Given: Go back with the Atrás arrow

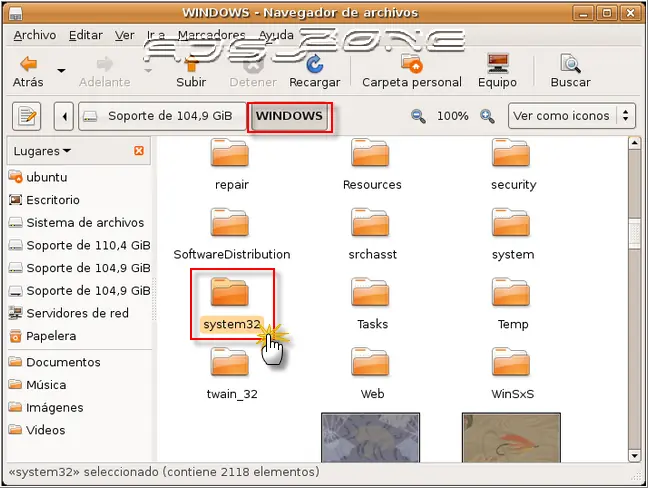Looking at the screenshot, I should 28,71.
